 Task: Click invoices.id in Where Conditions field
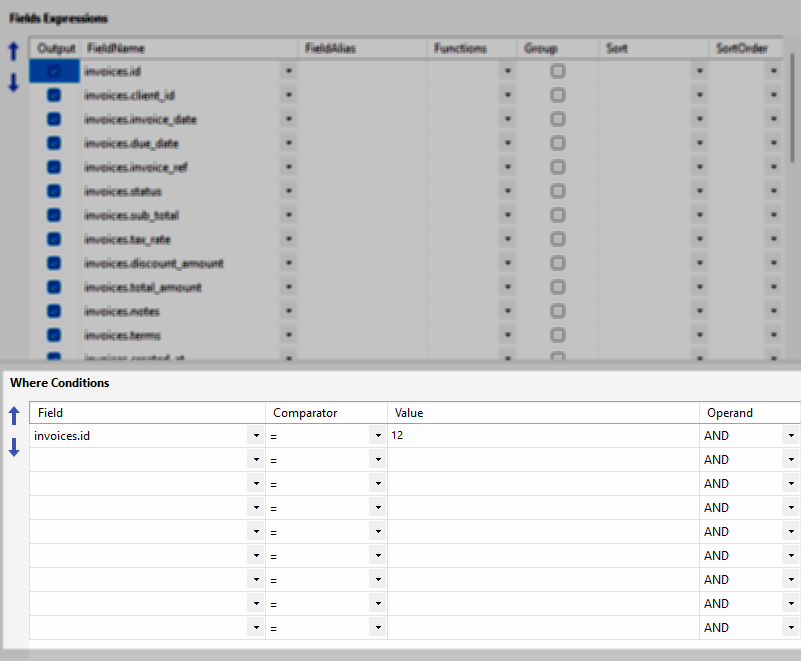pyautogui.click(x=62, y=436)
